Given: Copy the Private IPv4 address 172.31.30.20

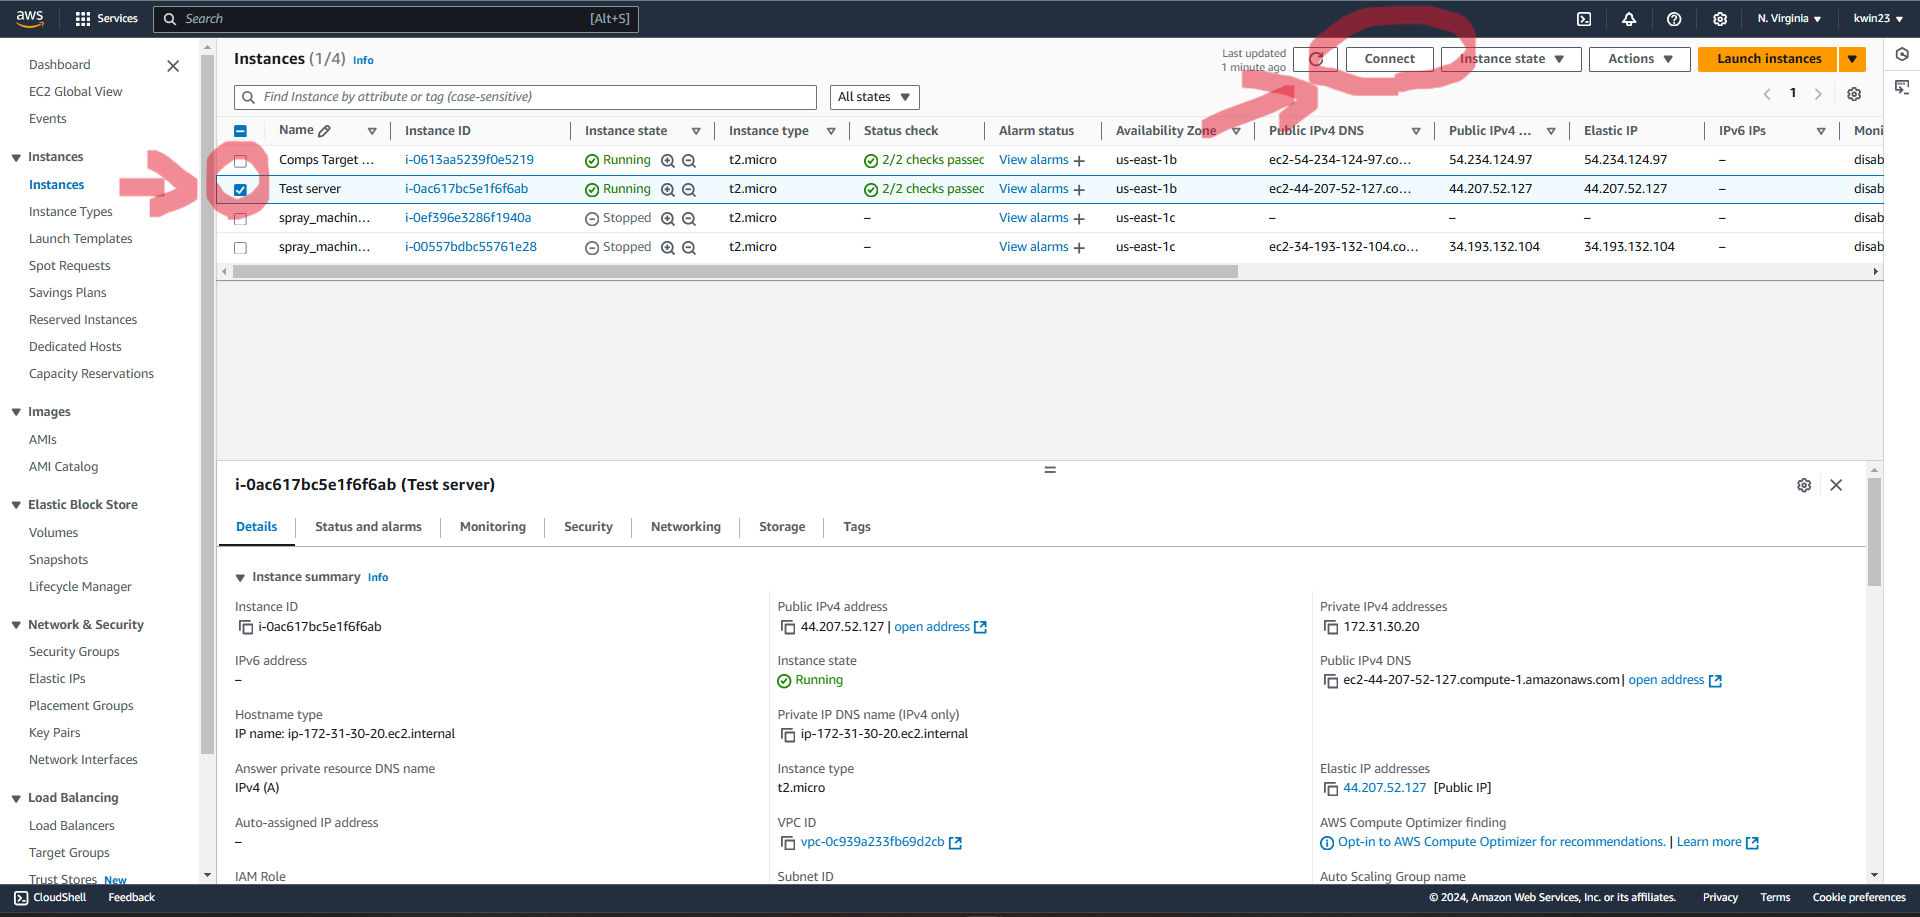Looking at the screenshot, I should (1330, 627).
